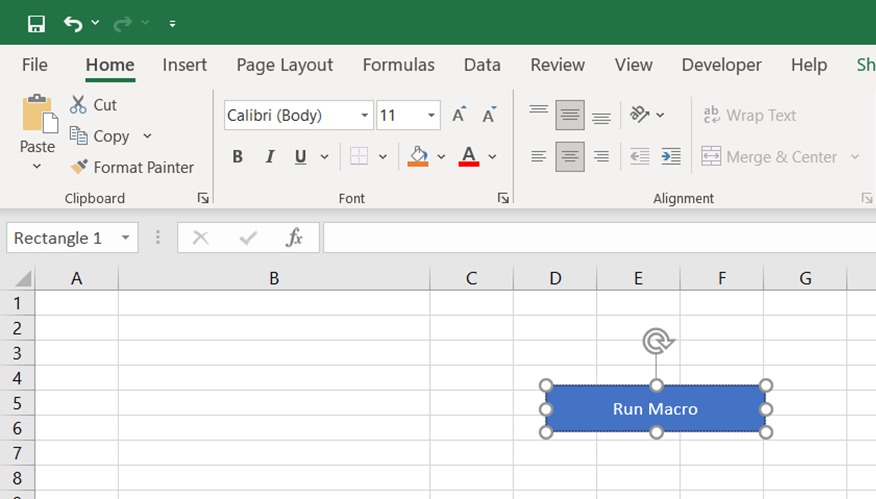Switch to the View tab

(x=634, y=65)
